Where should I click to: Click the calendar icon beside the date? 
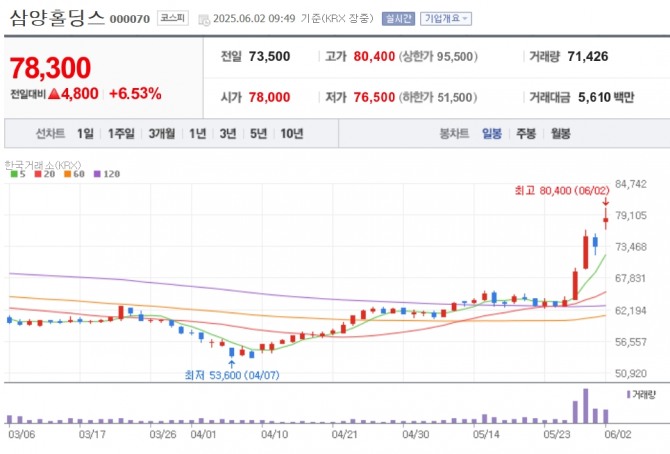[204, 19]
